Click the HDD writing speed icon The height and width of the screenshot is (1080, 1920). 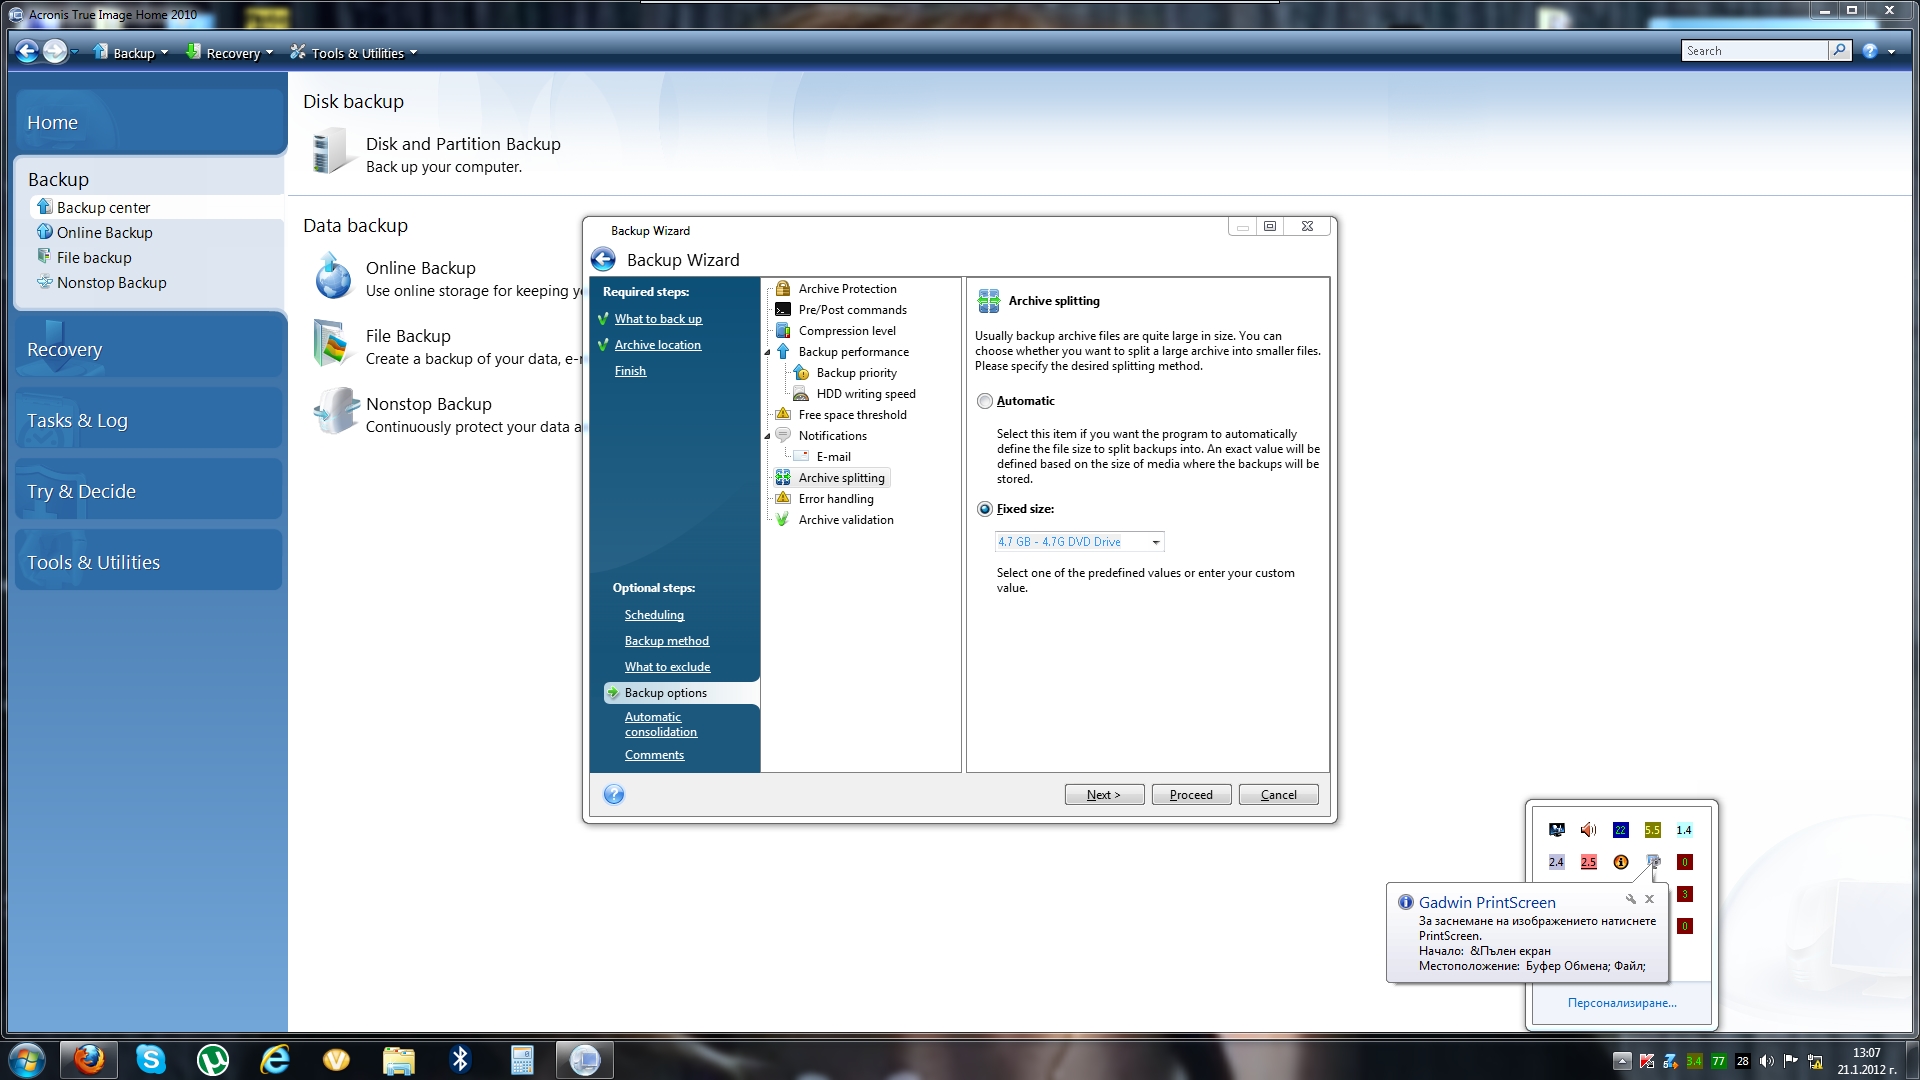click(801, 394)
